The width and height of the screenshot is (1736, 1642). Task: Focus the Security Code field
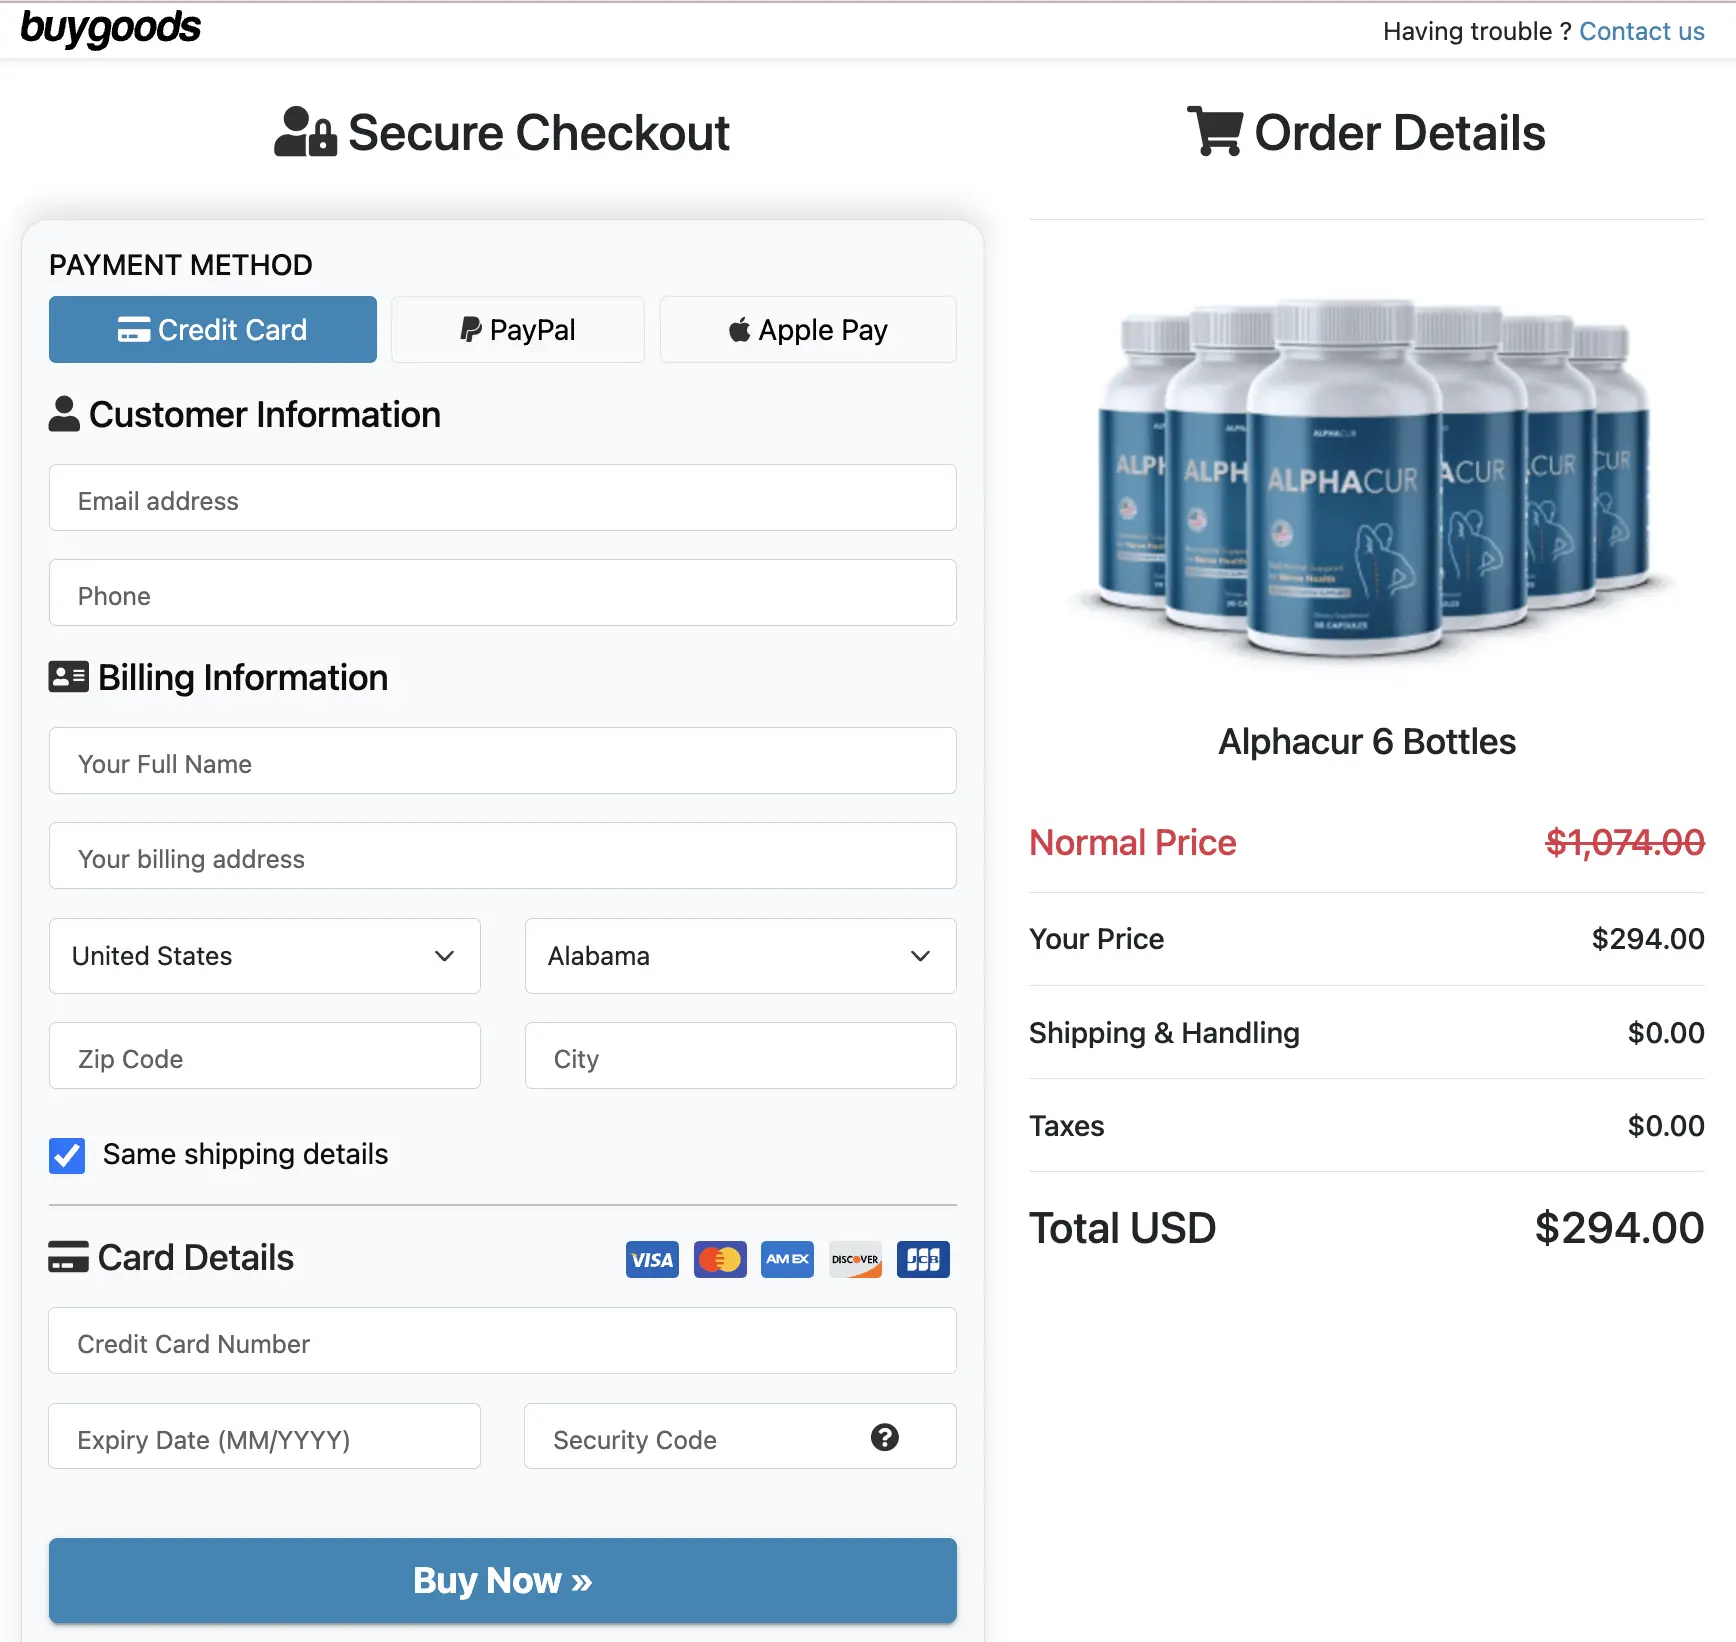tap(741, 1436)
